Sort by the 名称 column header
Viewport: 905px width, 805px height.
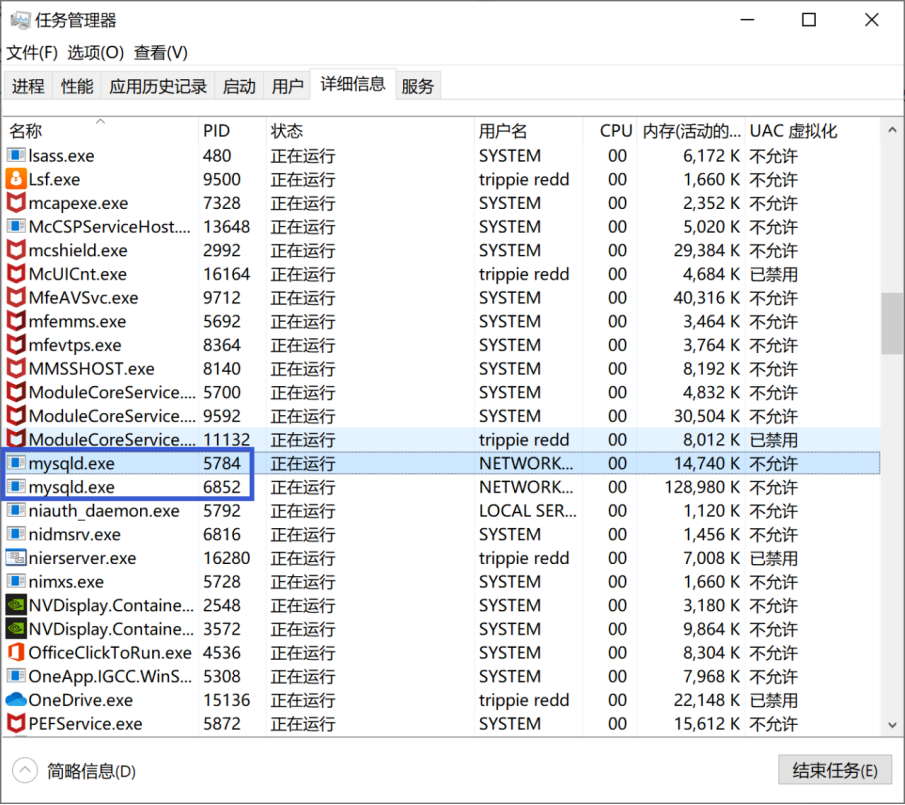point(100,131)
